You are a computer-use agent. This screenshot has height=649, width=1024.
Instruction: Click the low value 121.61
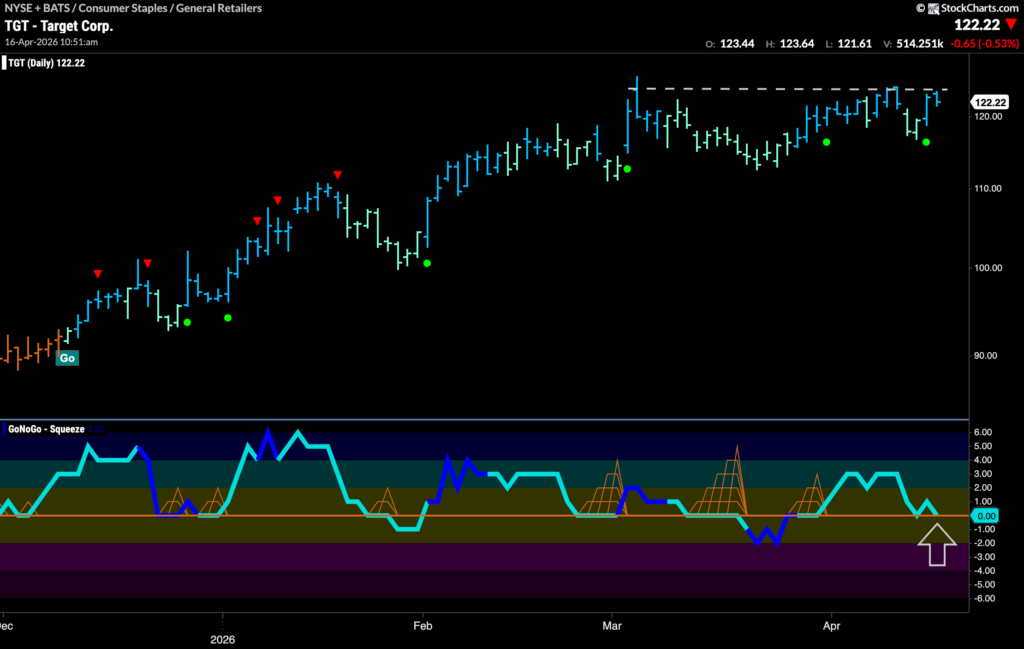854,44
